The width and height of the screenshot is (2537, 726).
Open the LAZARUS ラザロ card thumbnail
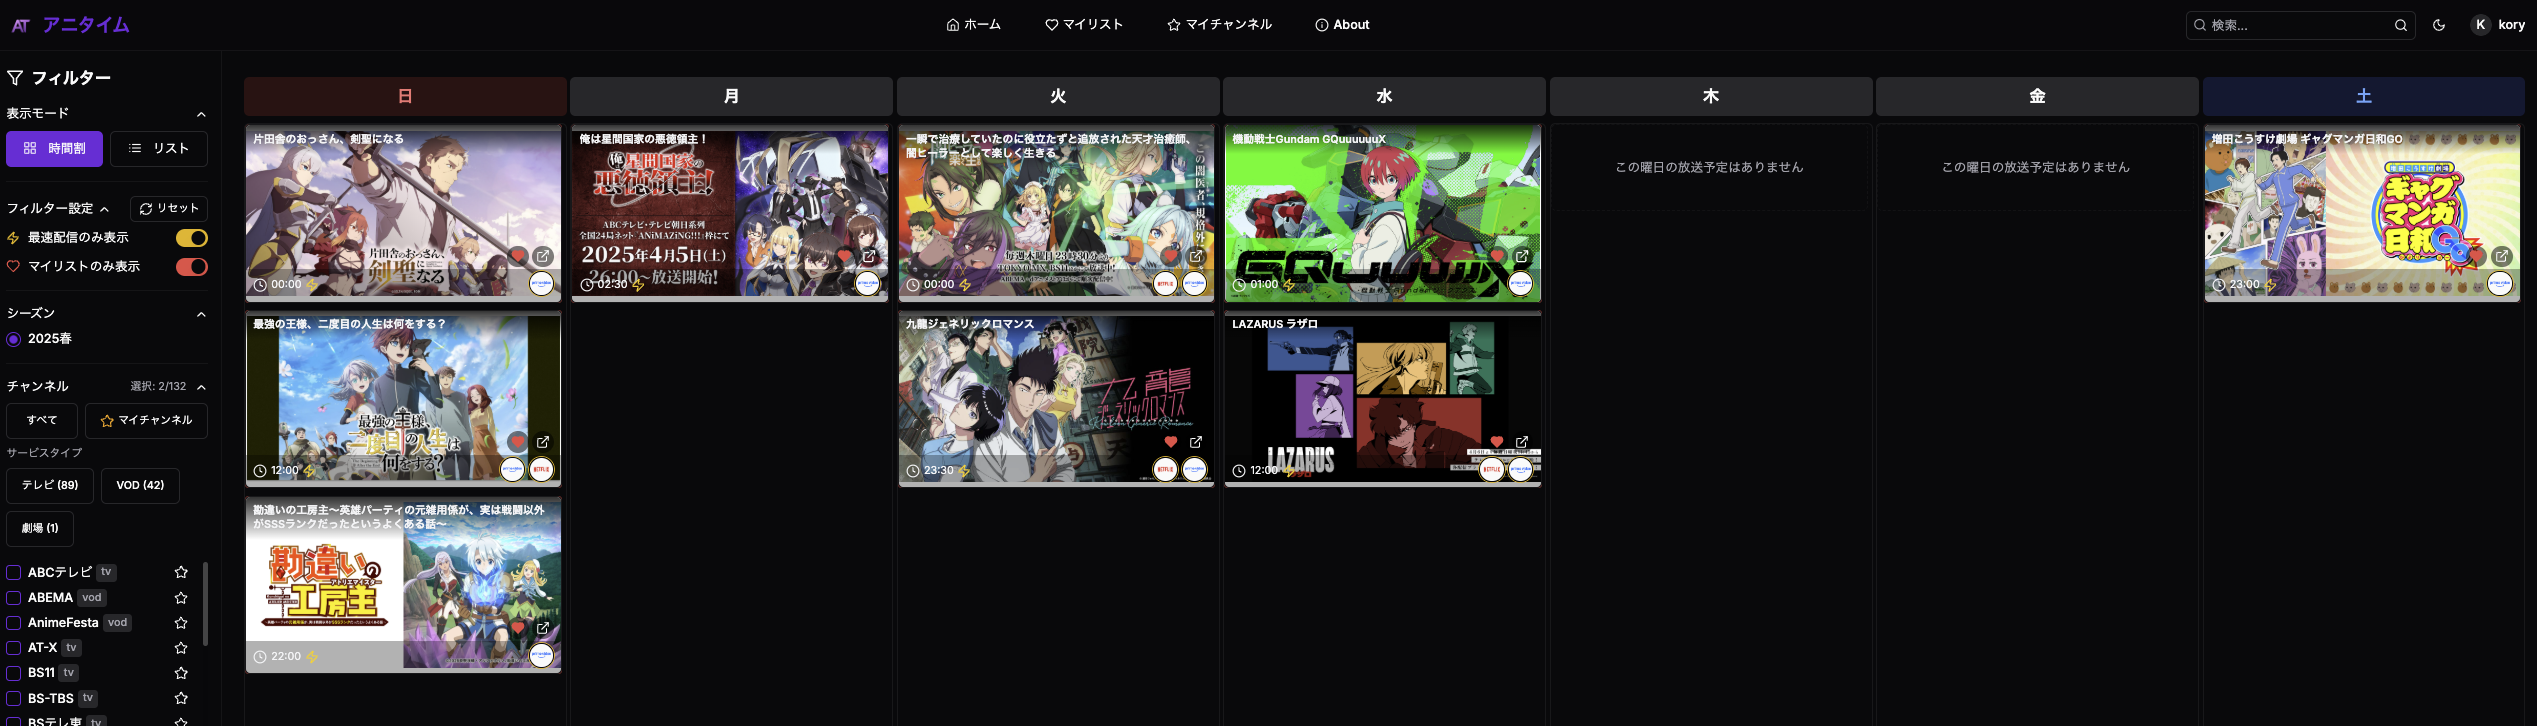pos(1383,399)
